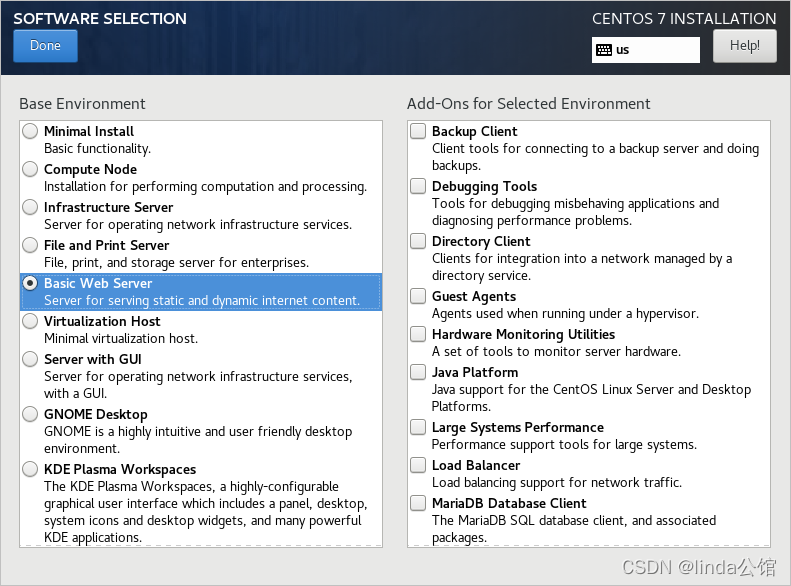Tick the Hardware Monitoring Utilities checkbox
The width and height of the screenshot is (791, 586).
coord(418,334)
